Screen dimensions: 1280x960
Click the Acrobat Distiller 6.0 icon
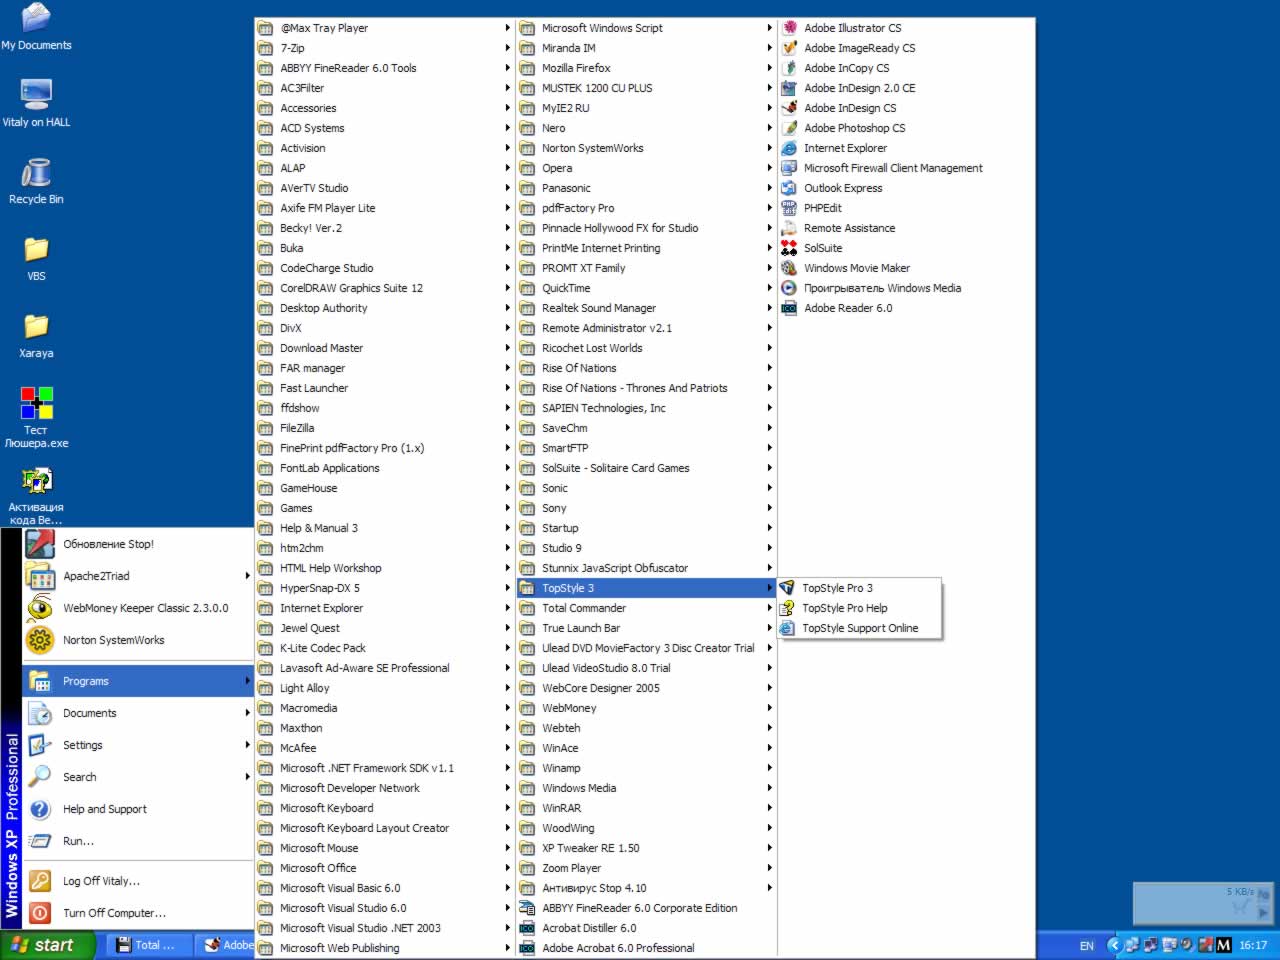(527, 928)
